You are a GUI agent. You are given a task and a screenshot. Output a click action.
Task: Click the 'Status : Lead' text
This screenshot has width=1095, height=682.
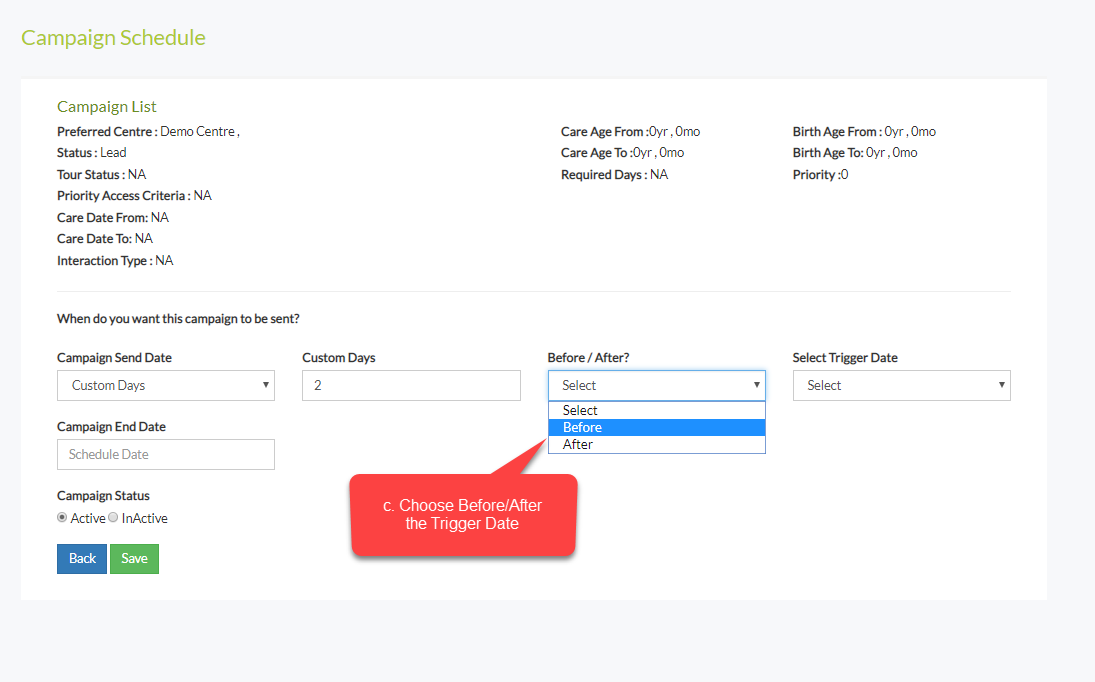[91, 153]
